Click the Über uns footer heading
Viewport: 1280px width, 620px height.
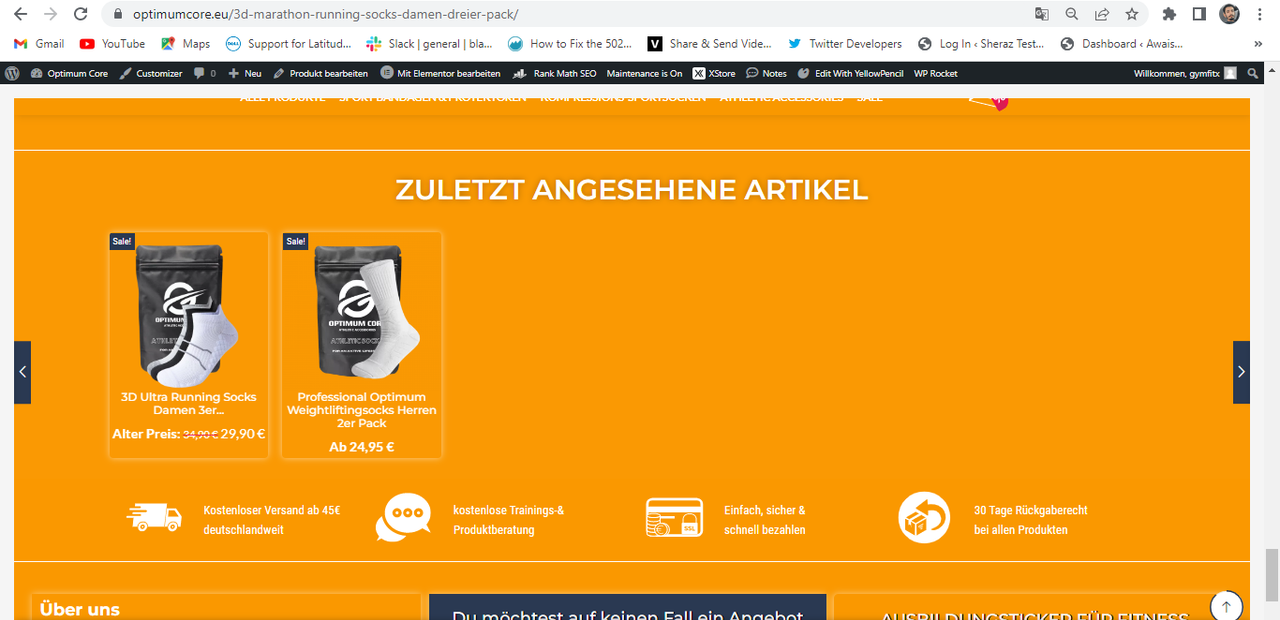click(80, 609)
